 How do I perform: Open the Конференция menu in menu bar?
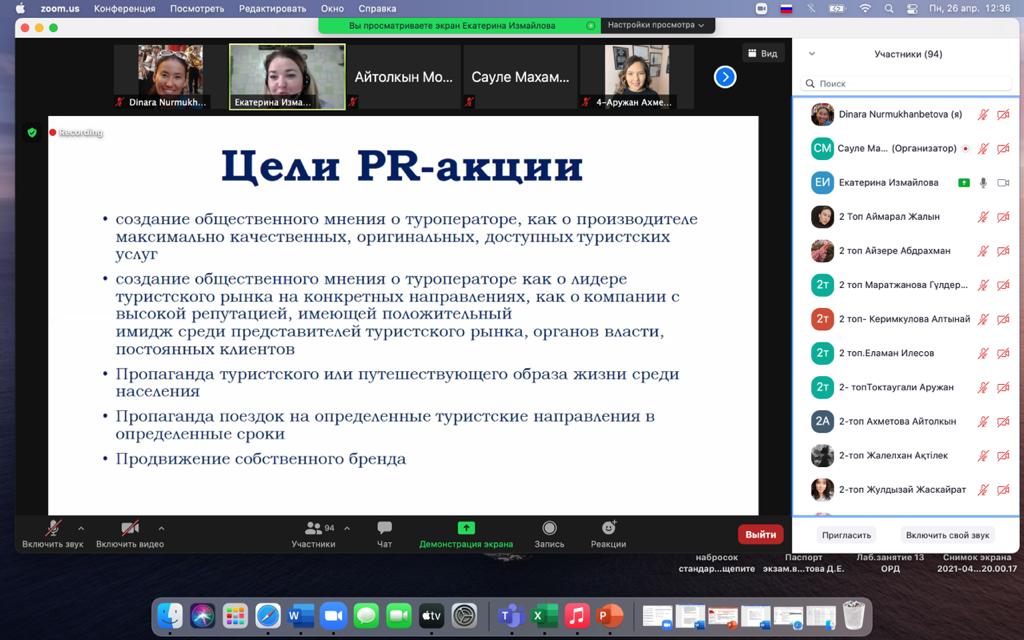pos(124,8)
